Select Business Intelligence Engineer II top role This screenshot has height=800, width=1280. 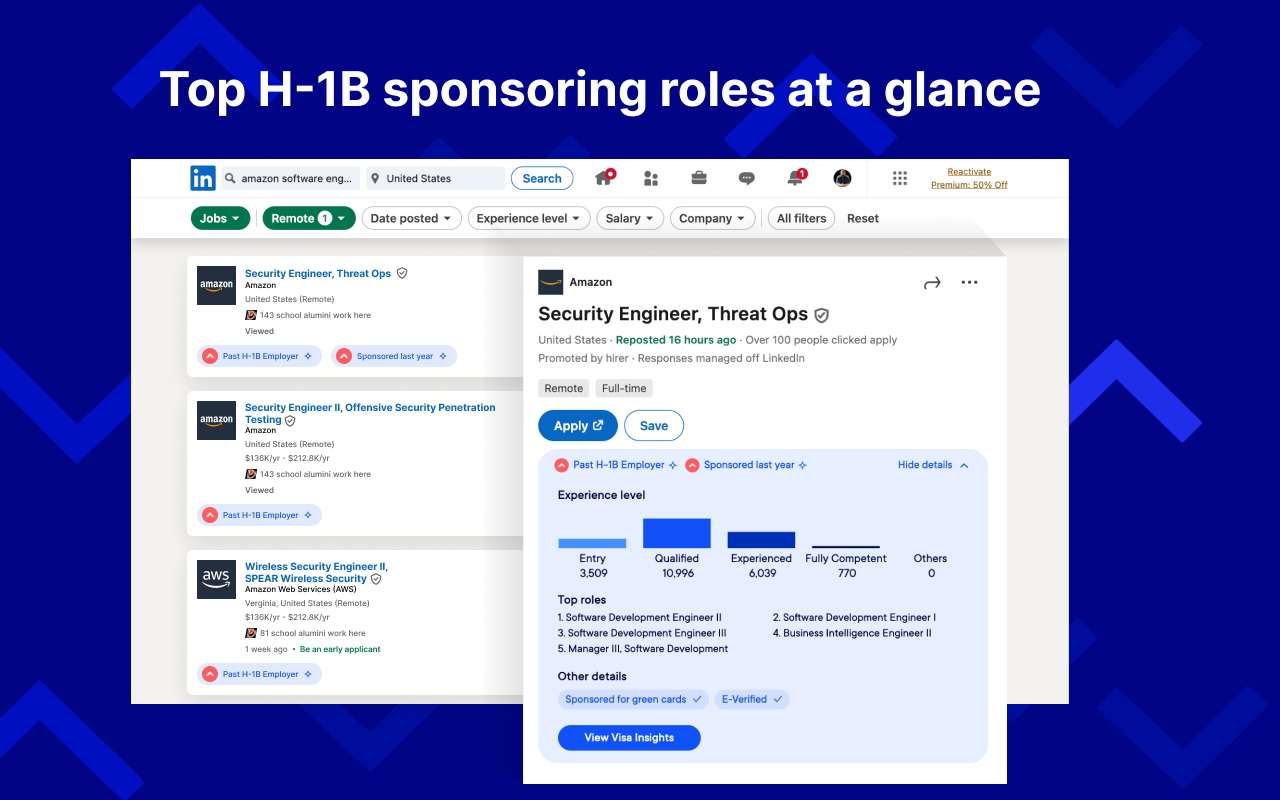(x=852, y=633)
